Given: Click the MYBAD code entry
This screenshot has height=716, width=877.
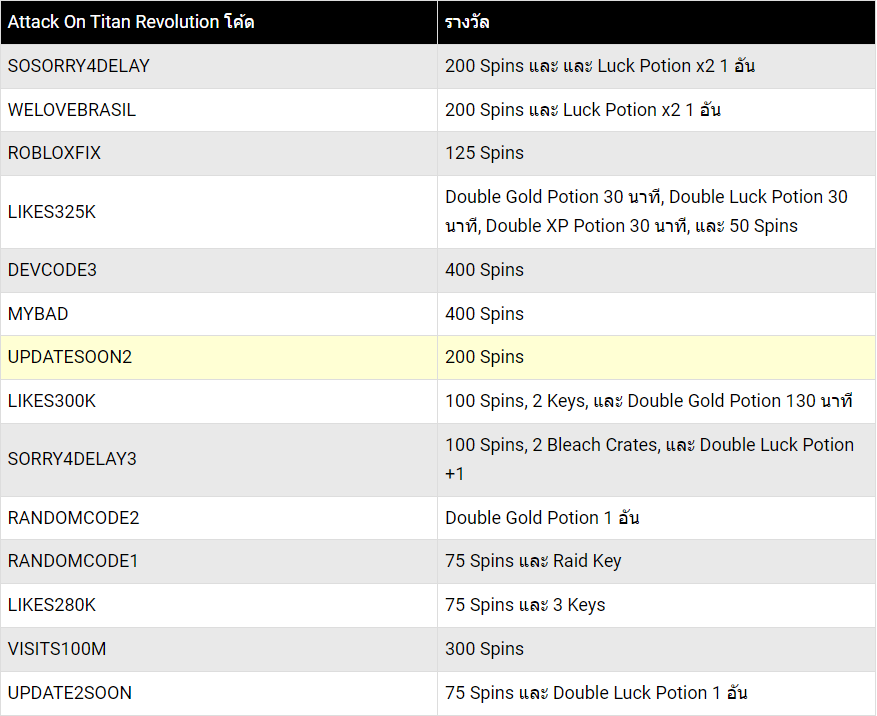Looking at the screenshot, I should [x=38, y=314].
